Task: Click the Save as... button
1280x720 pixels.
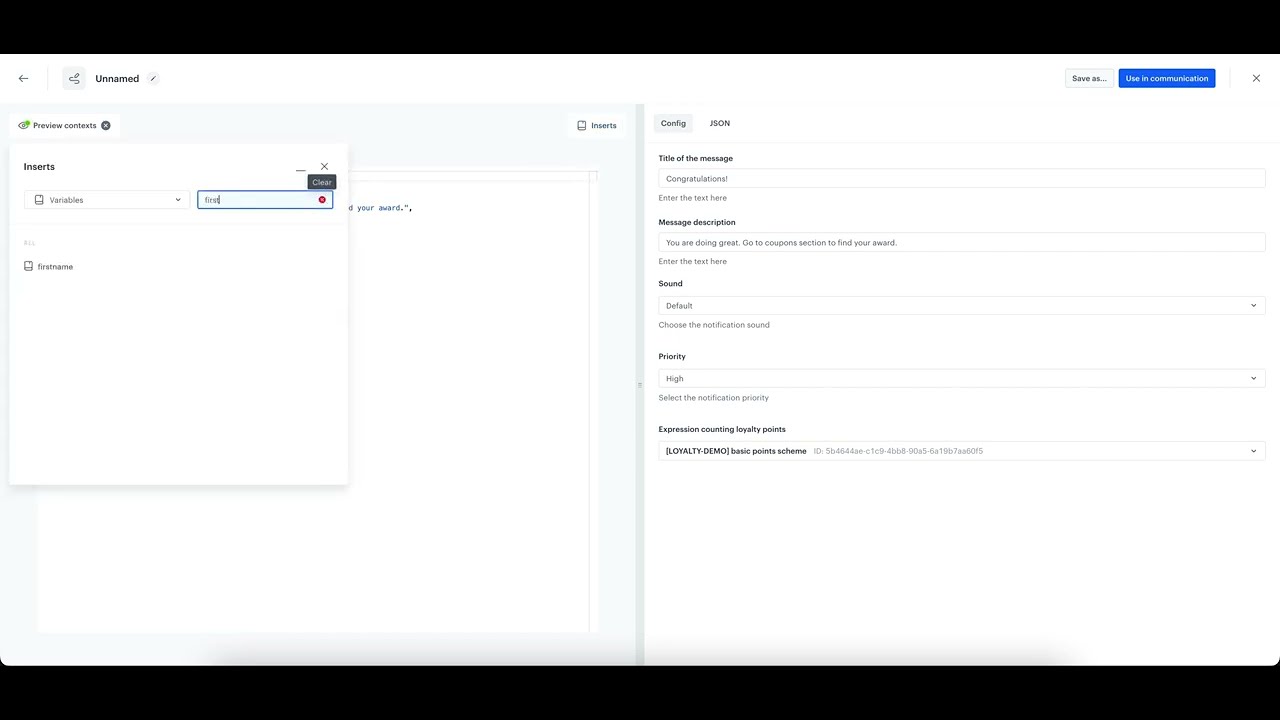Action: coord(1089,78)
